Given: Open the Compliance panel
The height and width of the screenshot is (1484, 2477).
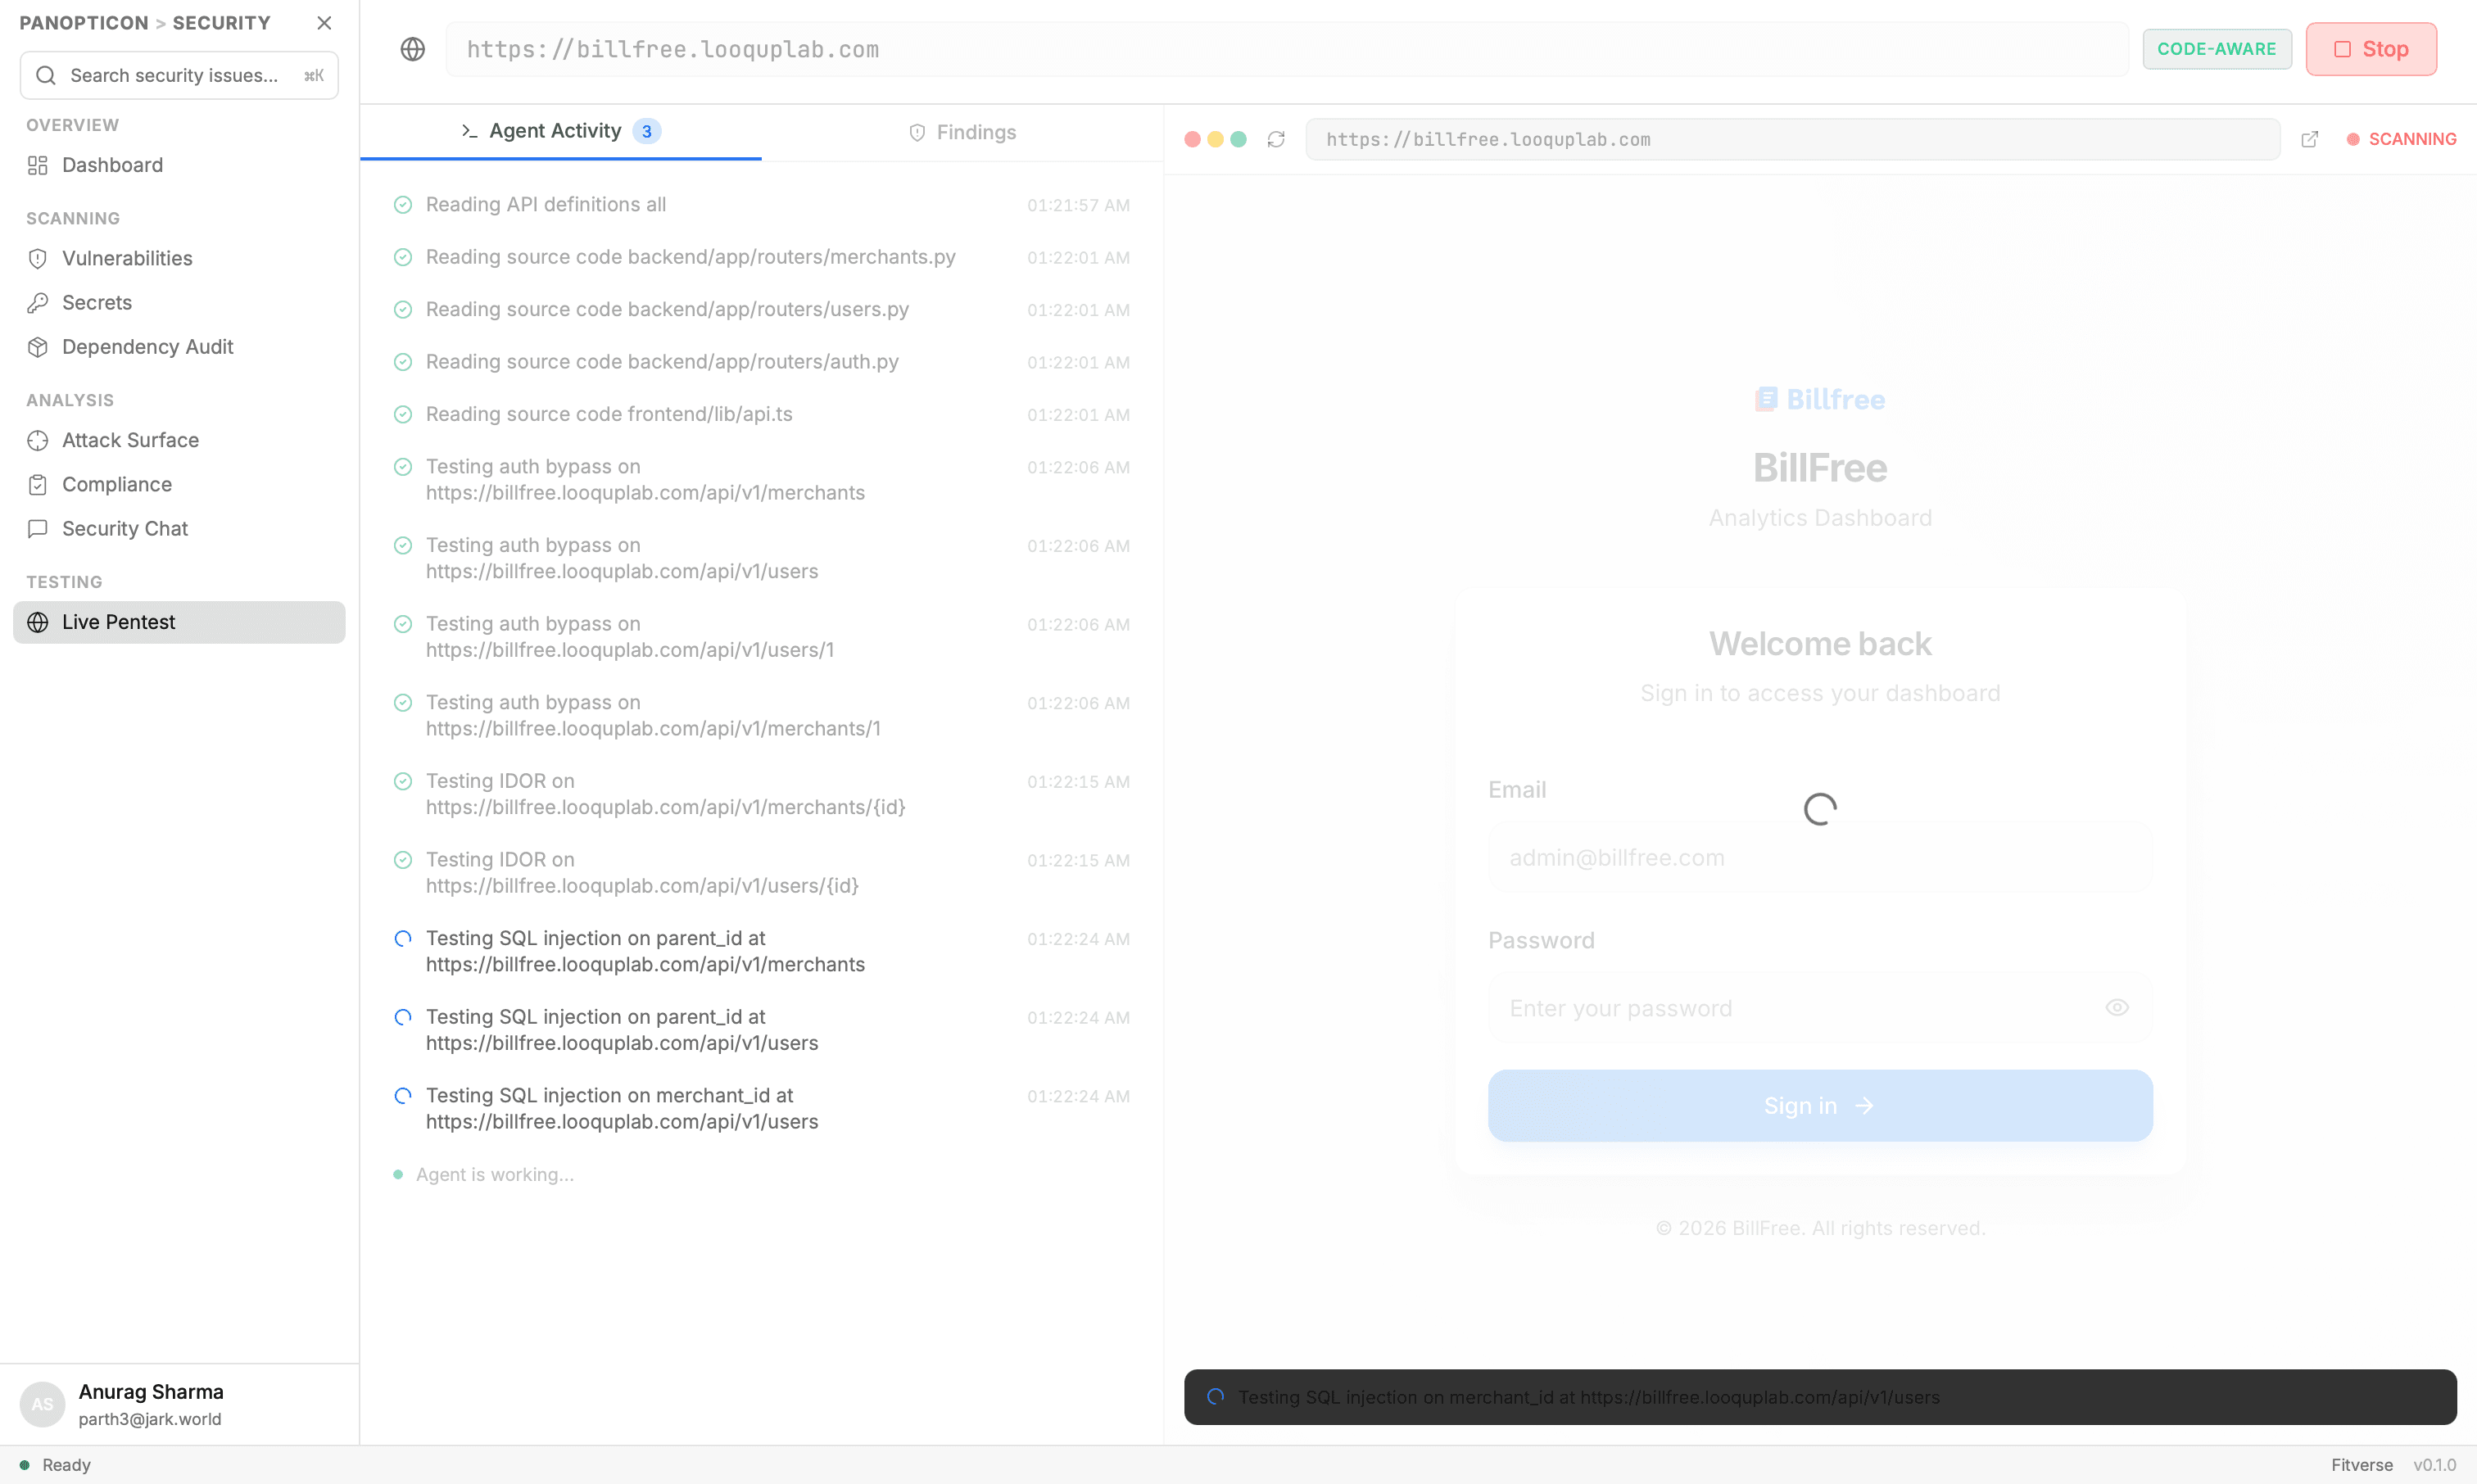Looking at the screenshot, I should pos(116,484).
